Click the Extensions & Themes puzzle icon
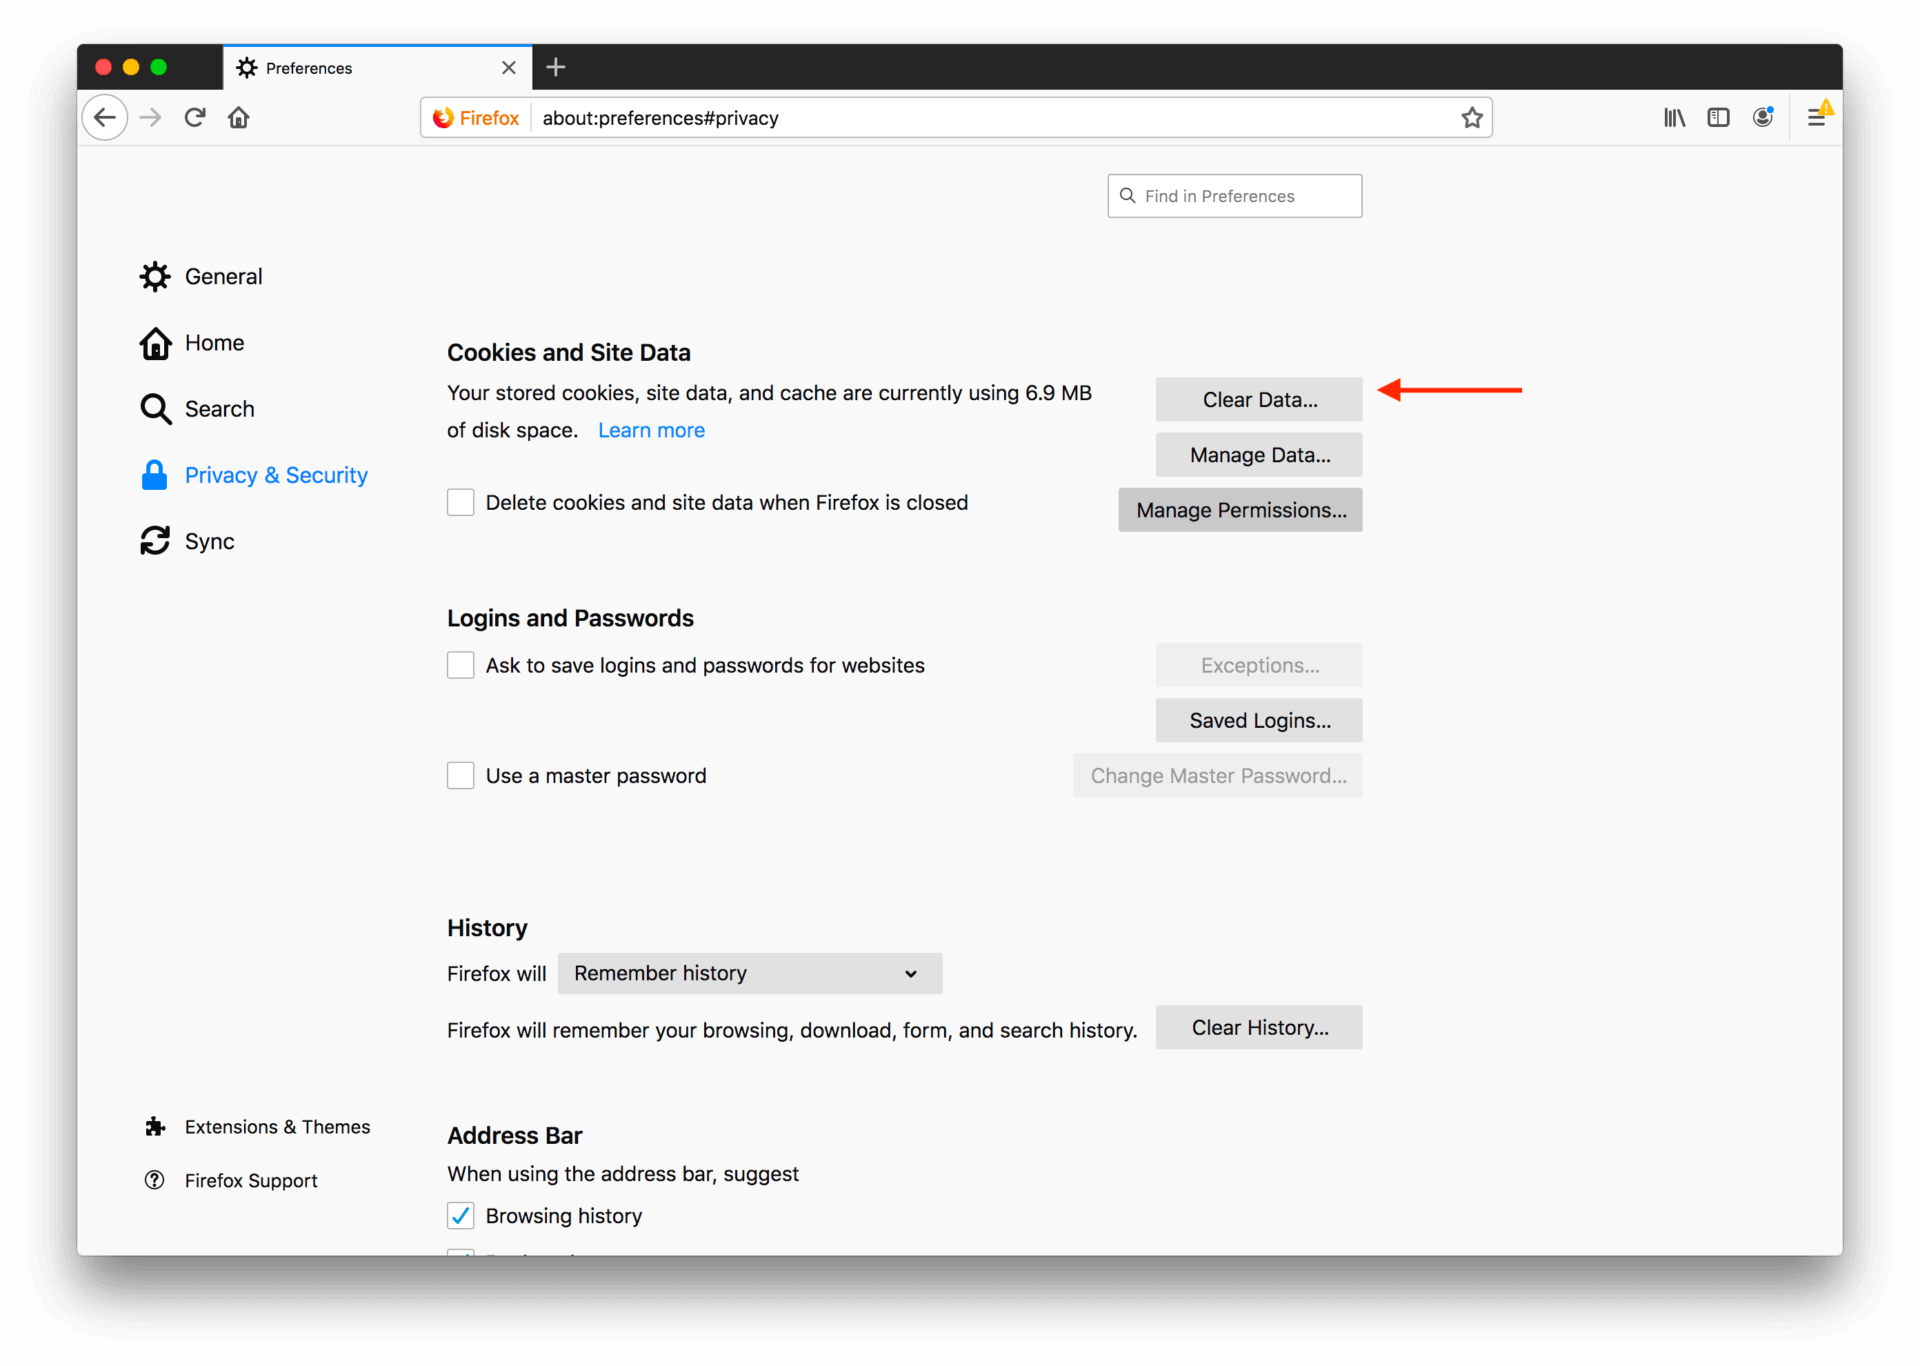Viewport: 1920px width, 1366px height. click(155, 1126)
